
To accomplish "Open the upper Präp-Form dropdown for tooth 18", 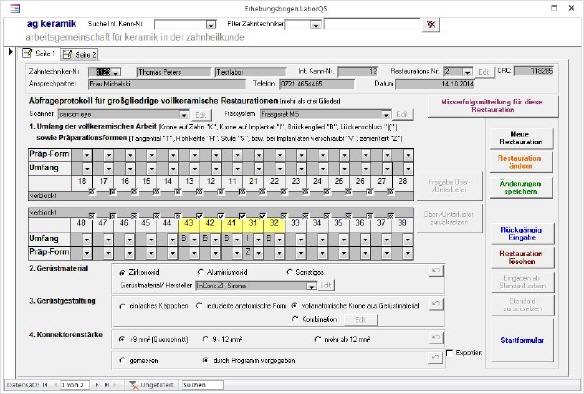I will tap(87, 155).
